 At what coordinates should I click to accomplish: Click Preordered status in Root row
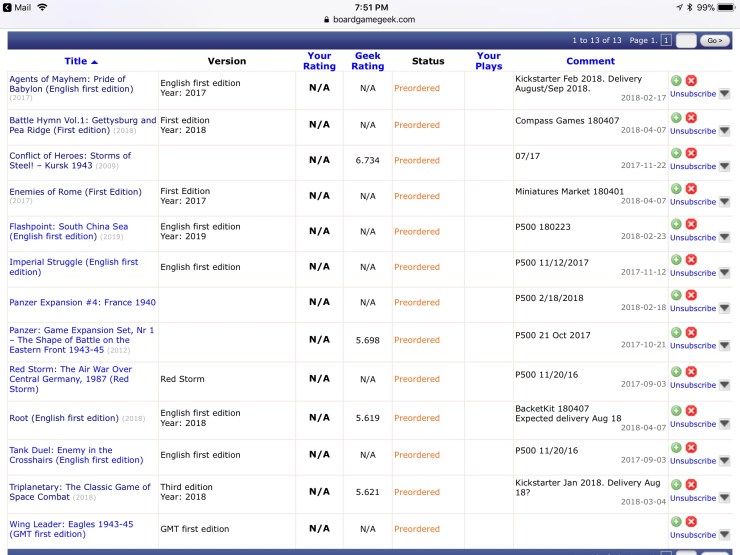(x=417, y=418)
